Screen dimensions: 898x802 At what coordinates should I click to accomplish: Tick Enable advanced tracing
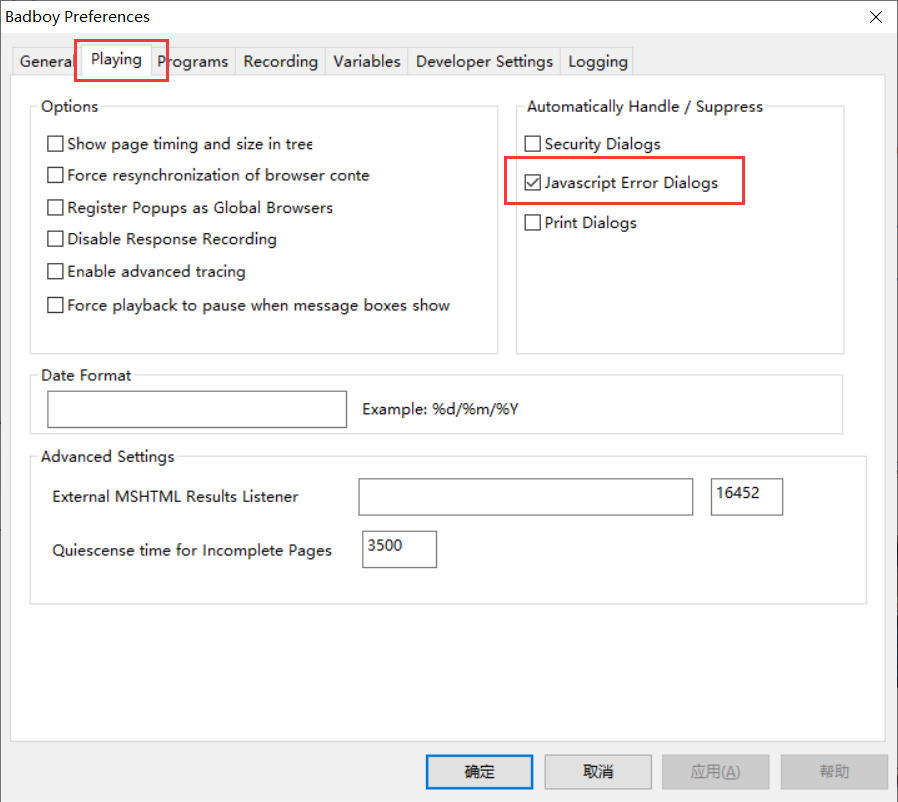(x=56, y=271)
